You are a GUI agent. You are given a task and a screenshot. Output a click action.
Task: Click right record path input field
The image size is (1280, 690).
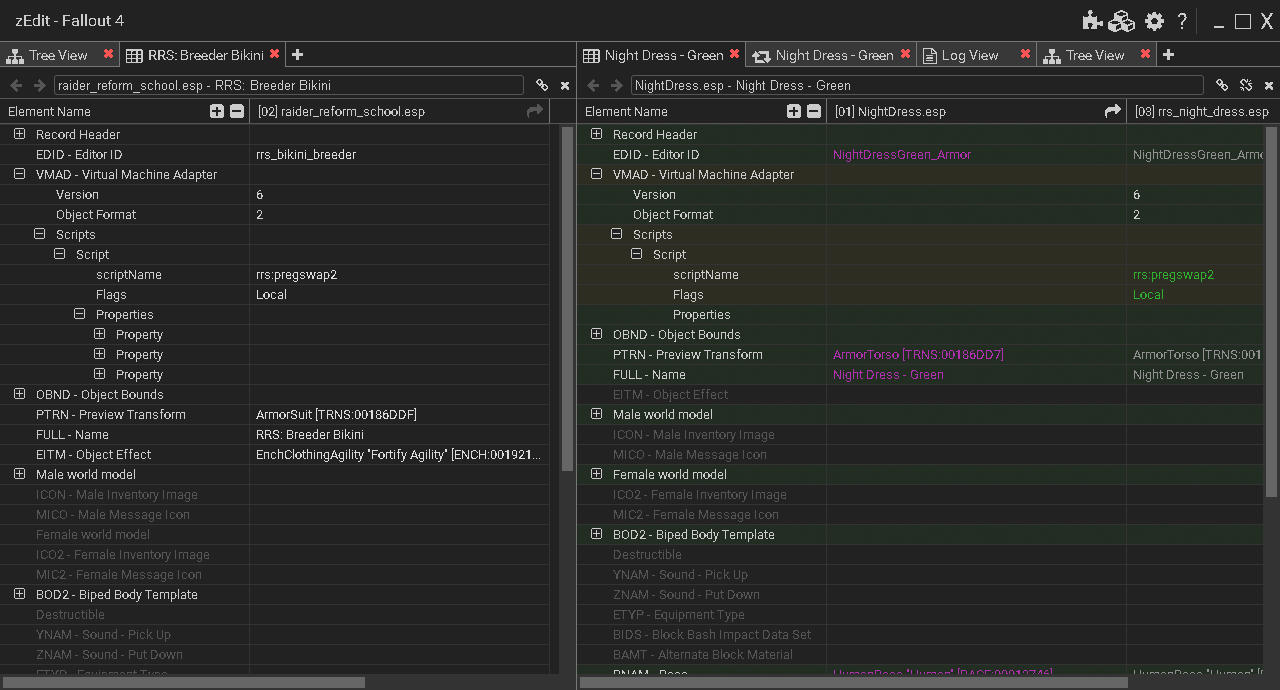[x=917, y=86]
